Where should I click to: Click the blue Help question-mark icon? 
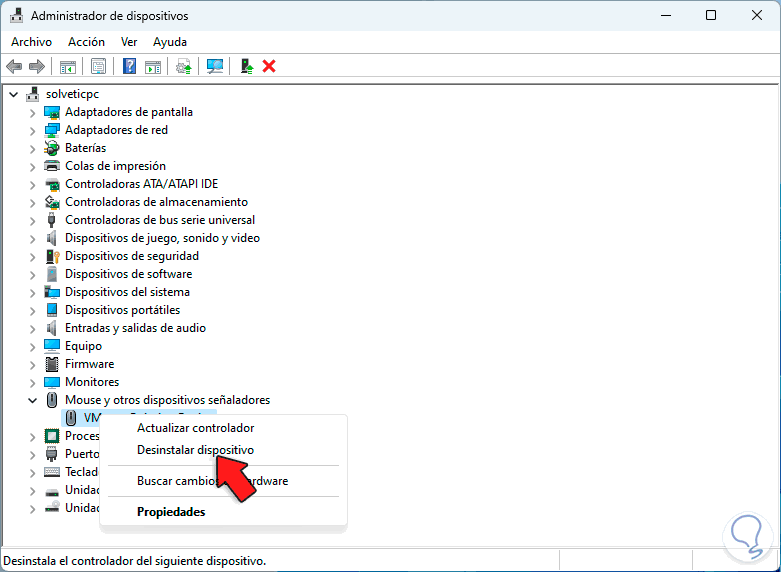[x=129, y=66]
